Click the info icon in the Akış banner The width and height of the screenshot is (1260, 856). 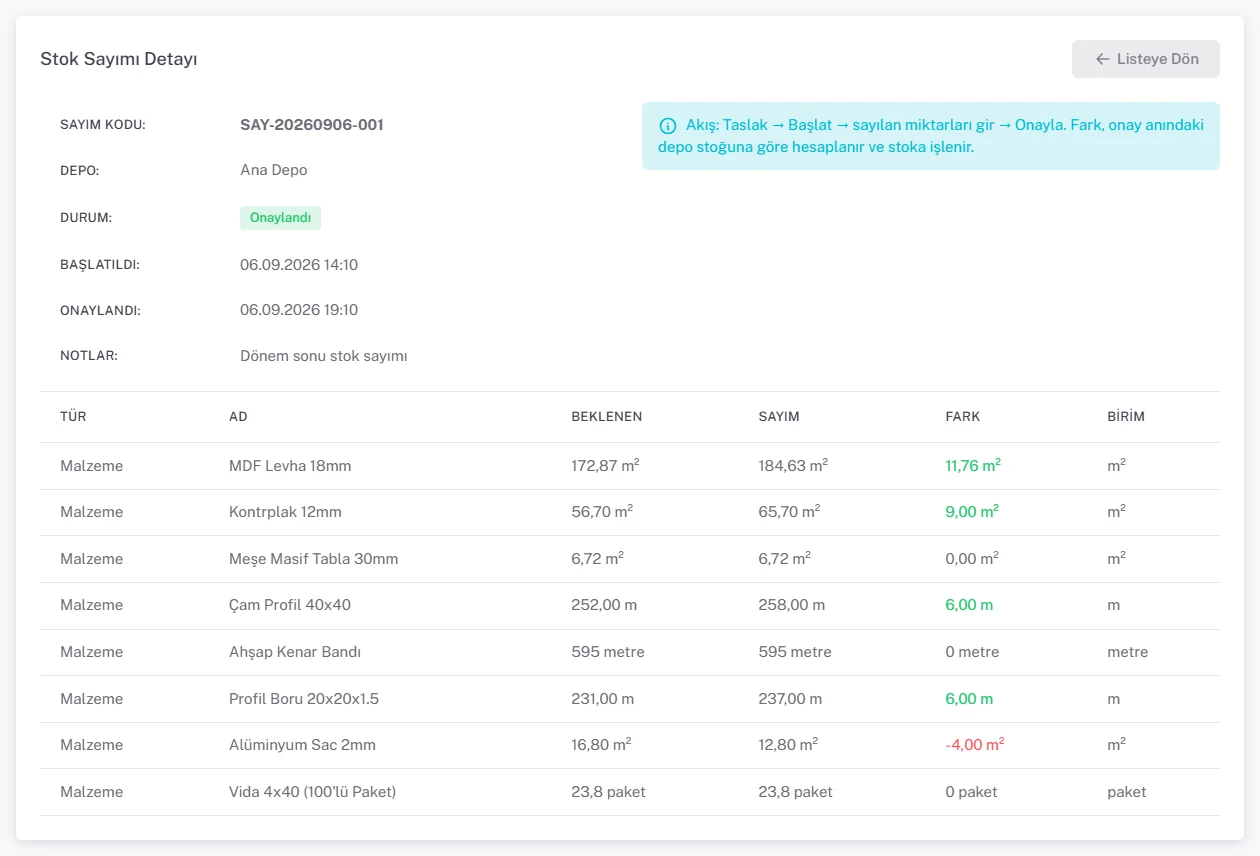667,126
